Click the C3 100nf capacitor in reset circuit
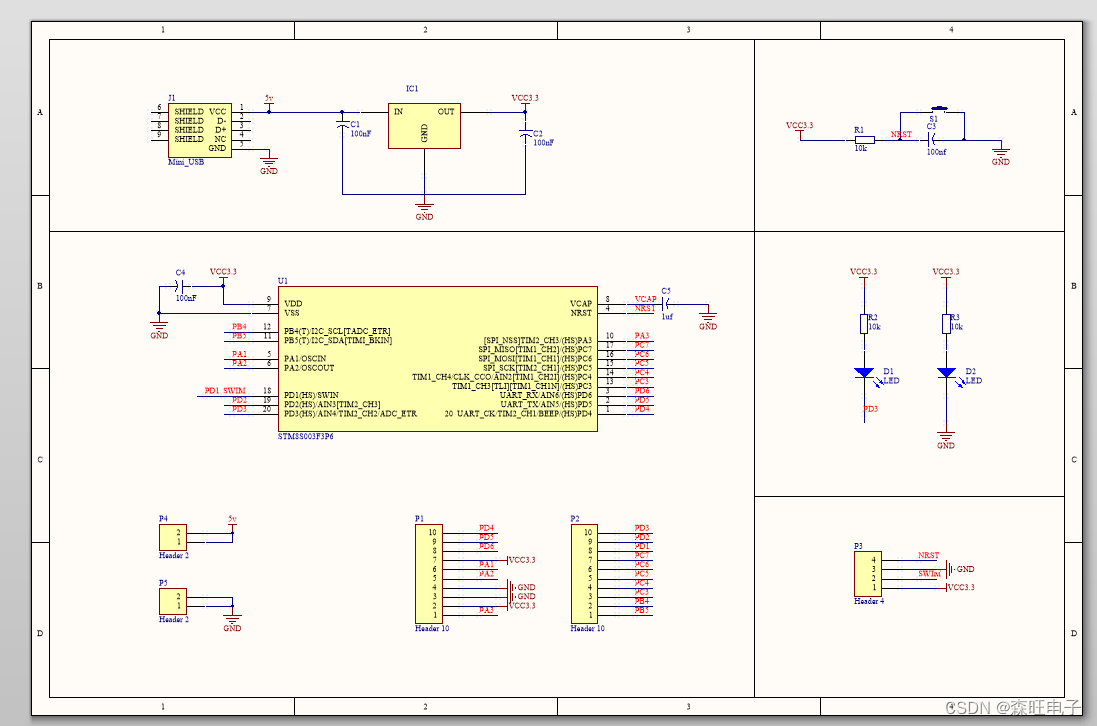The image size is (1097, 726). coord(931,140)
